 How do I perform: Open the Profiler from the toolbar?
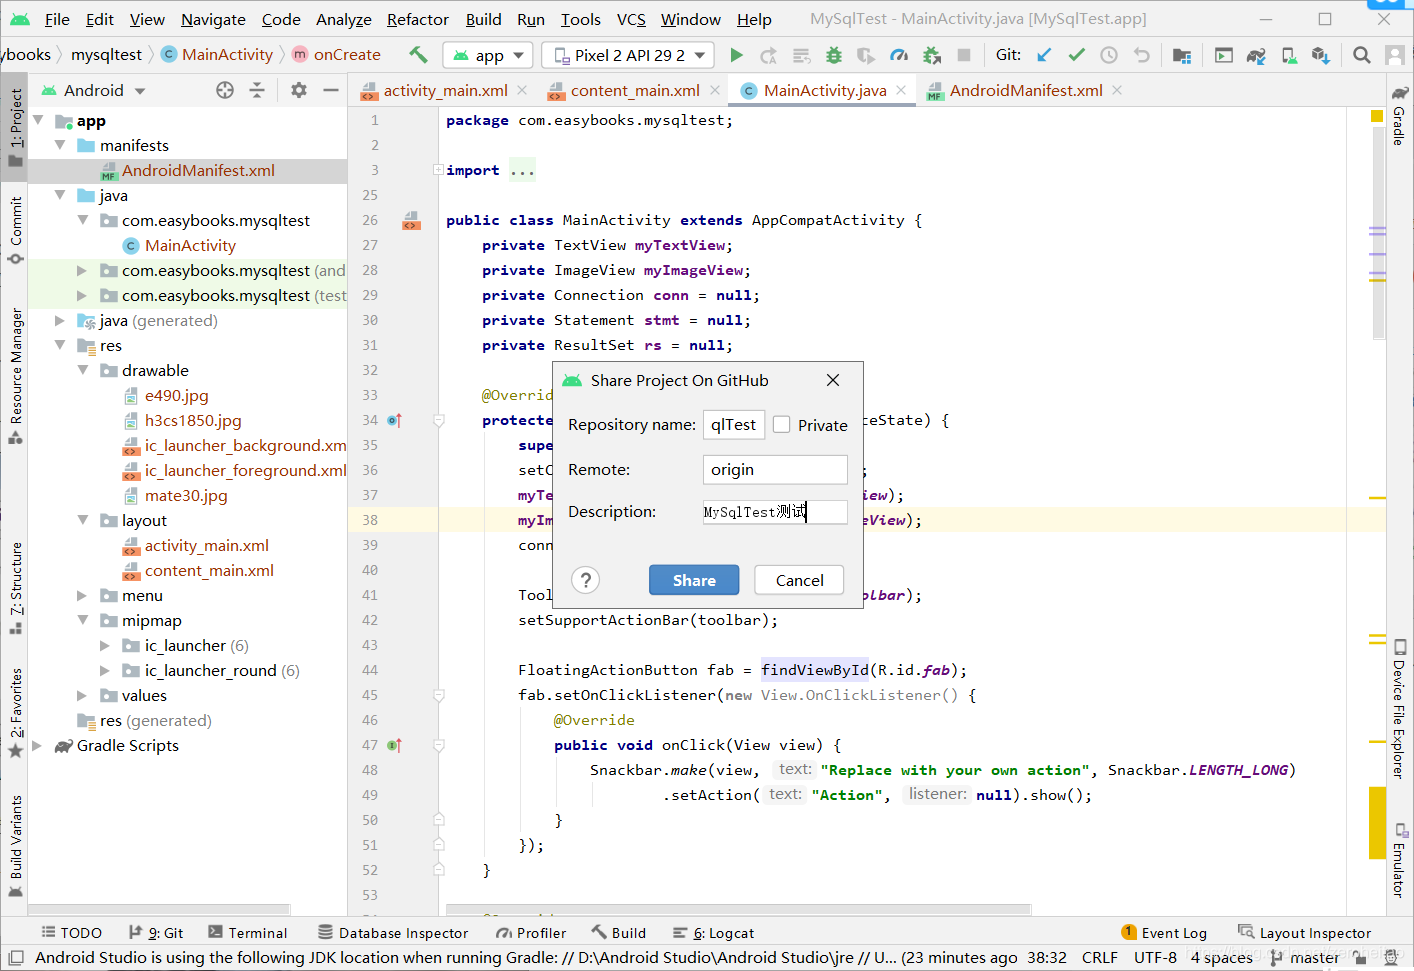click(x=899, y=55)
